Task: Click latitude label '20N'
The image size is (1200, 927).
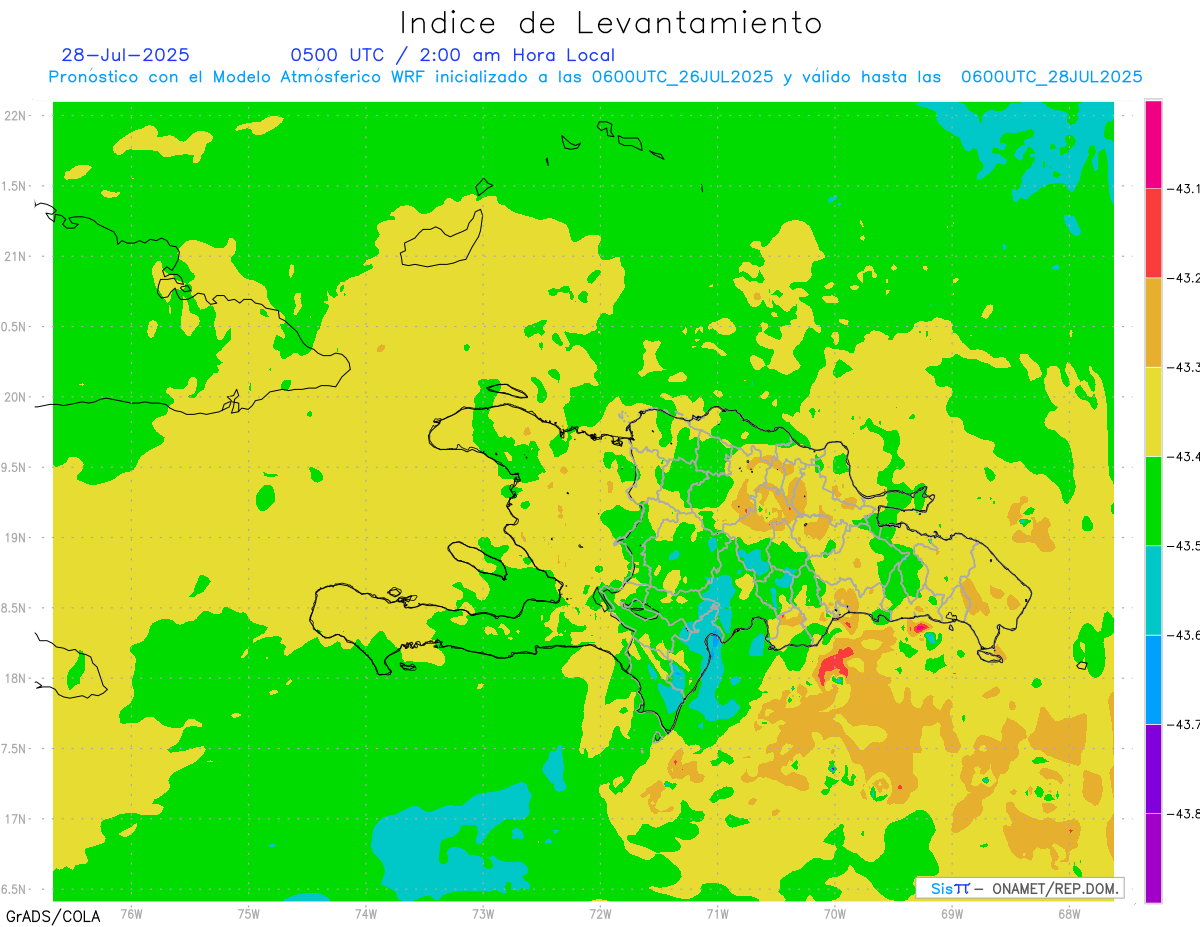Action: (15, 397)
